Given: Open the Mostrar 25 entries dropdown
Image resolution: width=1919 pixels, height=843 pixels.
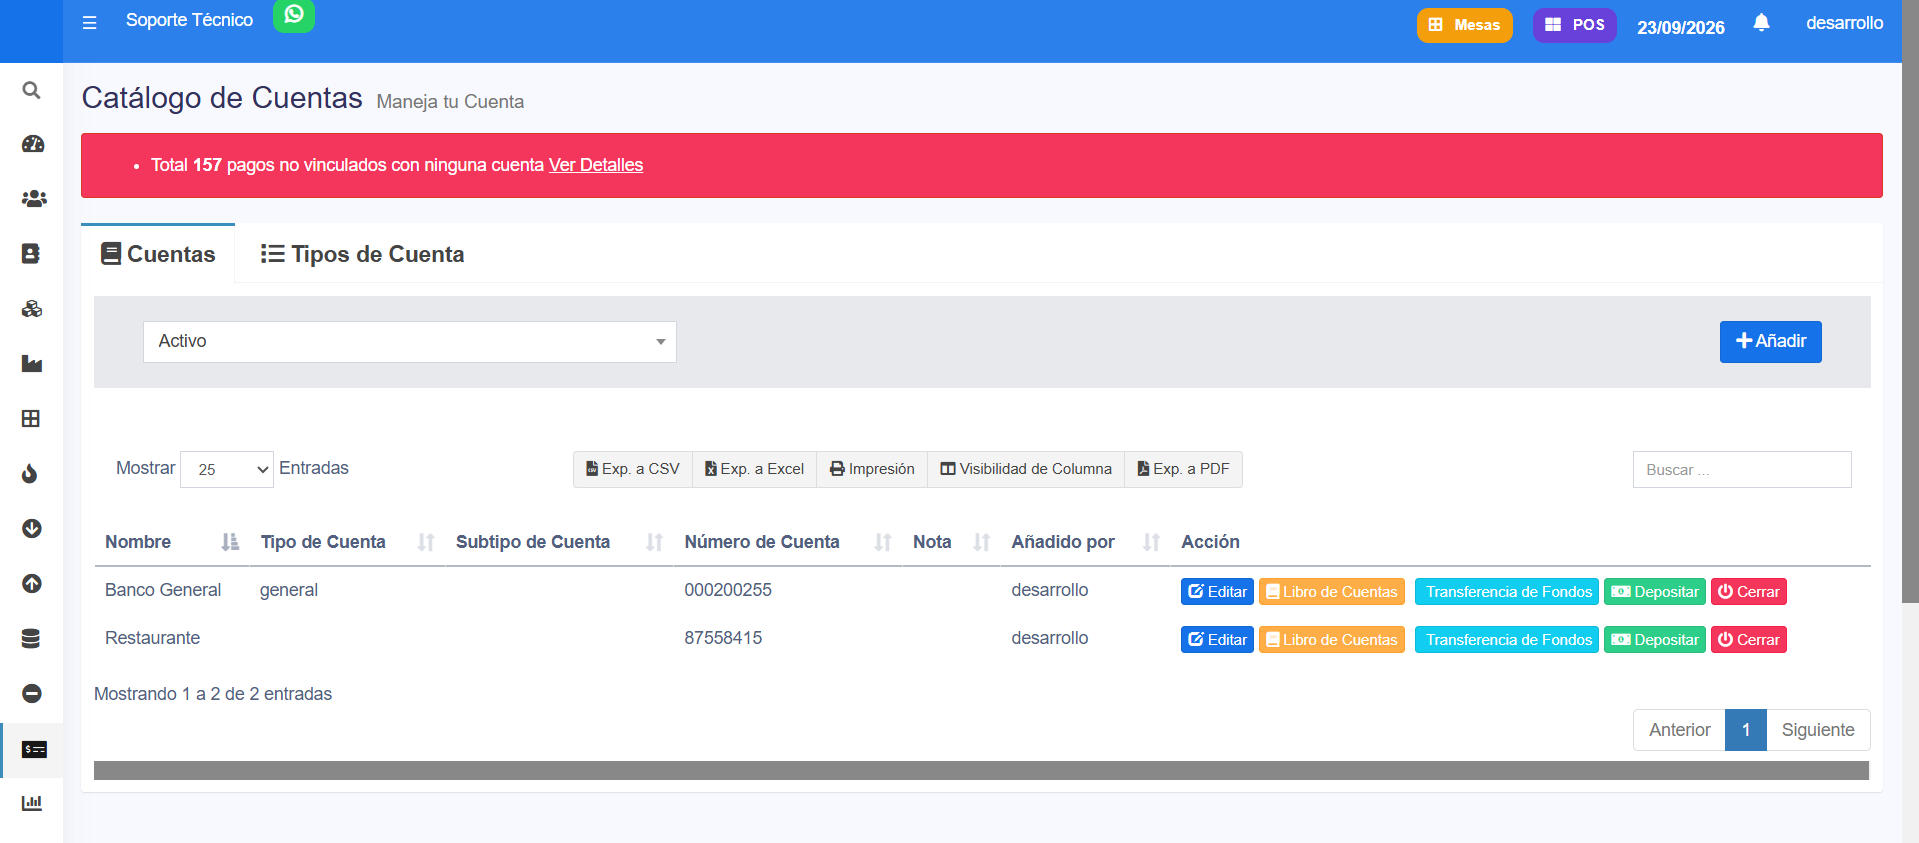Looking at the screenshot, I should pyautogui.click(x=227, y=469).
